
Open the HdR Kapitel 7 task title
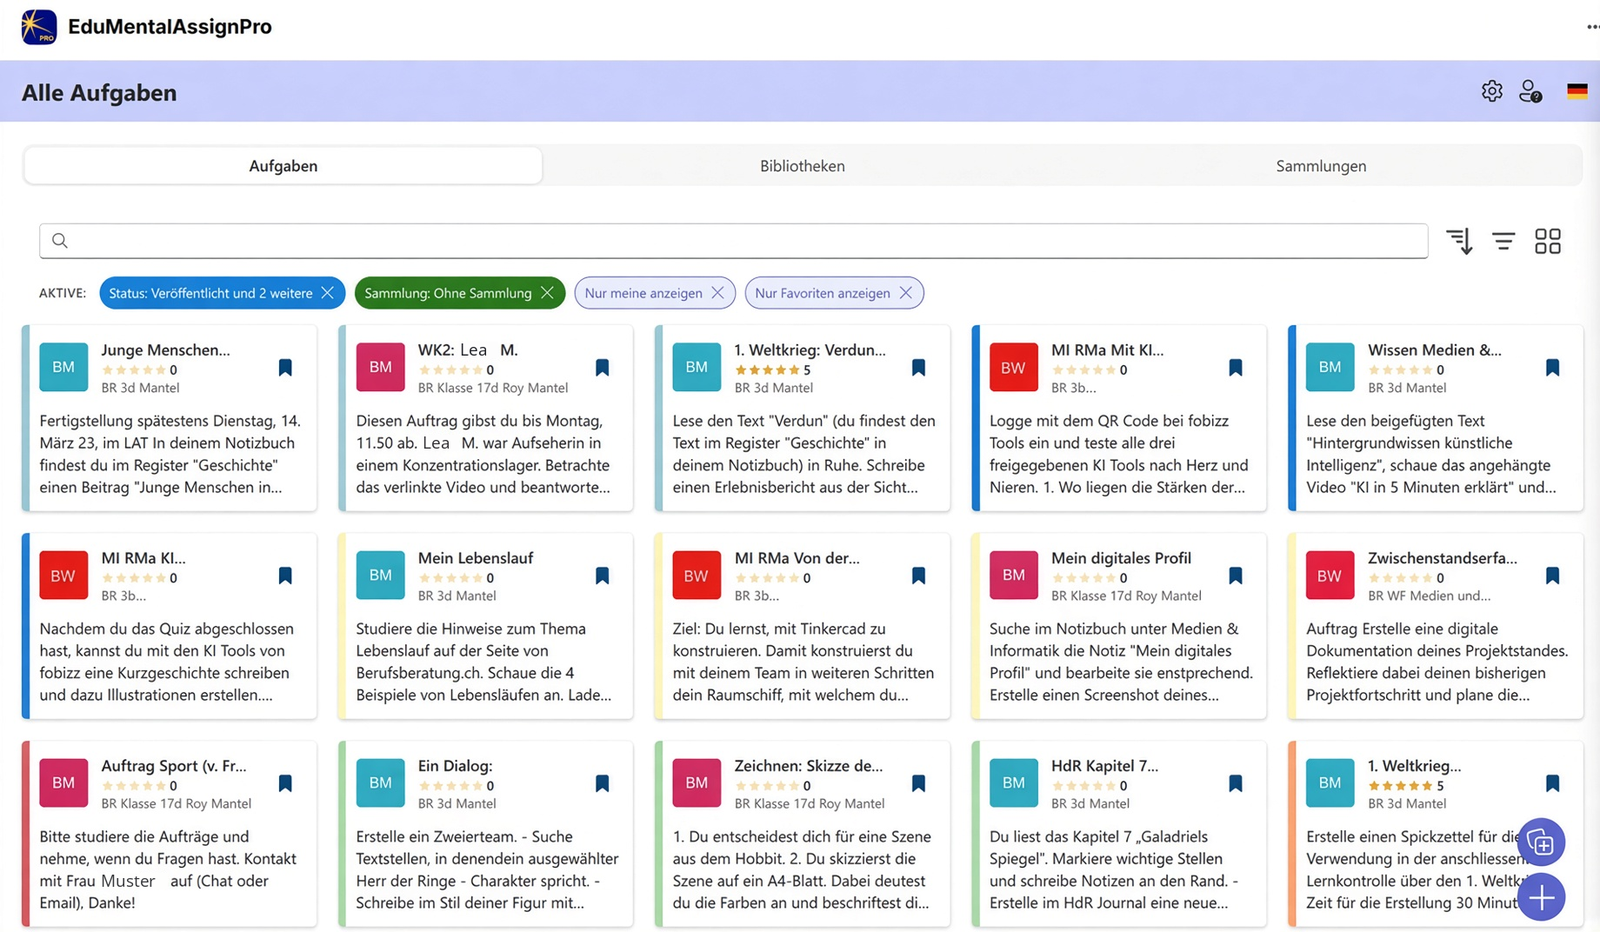point(1104,766)
